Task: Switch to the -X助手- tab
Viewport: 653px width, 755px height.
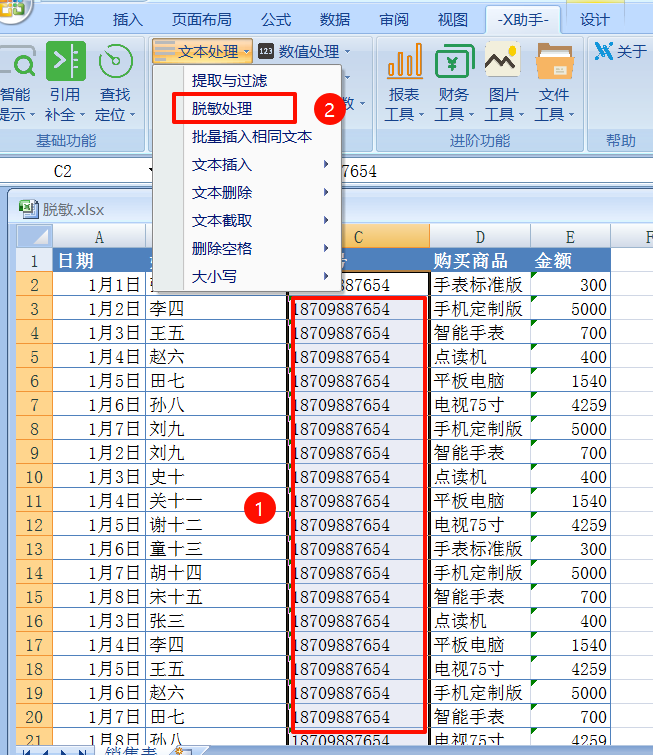Action: click(523, 19)
